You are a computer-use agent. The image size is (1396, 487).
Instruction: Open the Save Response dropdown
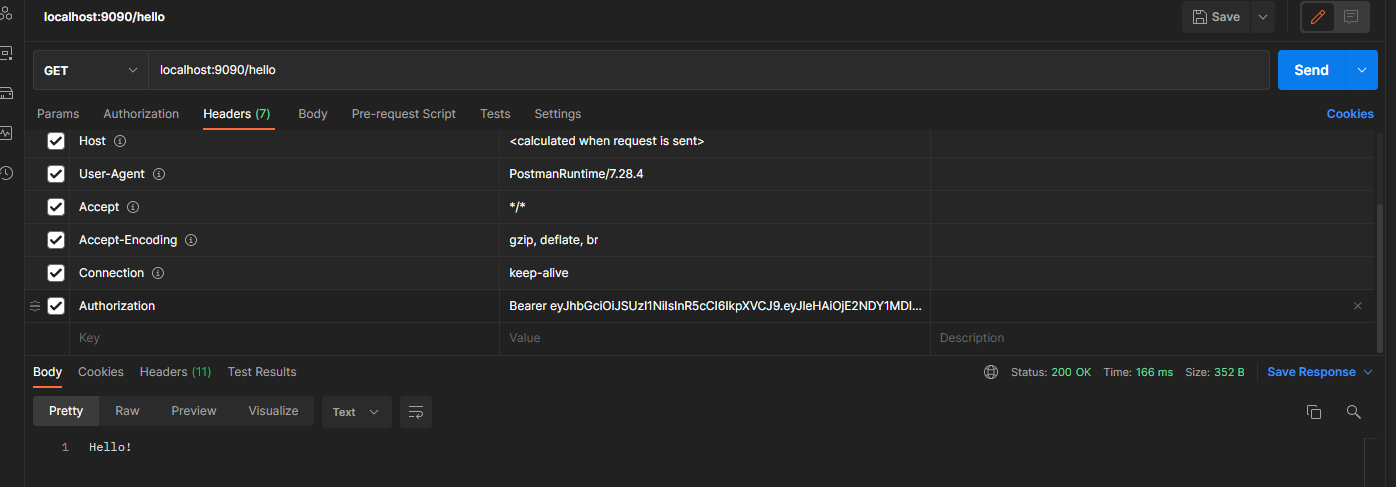(1321, 372)
